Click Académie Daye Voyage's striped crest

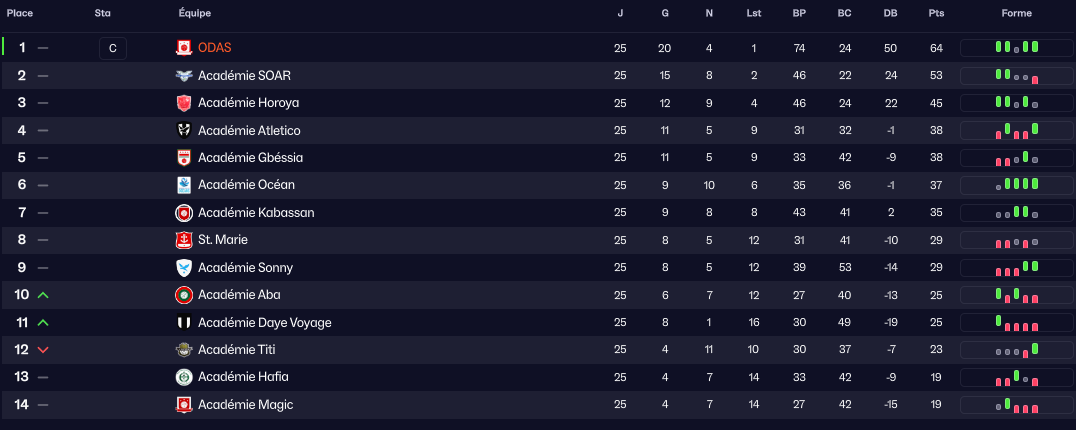point(184,323)
